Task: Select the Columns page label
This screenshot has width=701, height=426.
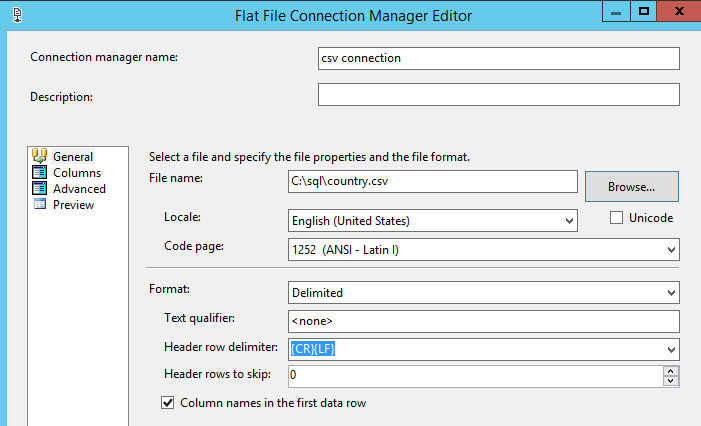Action: [77, 172]
